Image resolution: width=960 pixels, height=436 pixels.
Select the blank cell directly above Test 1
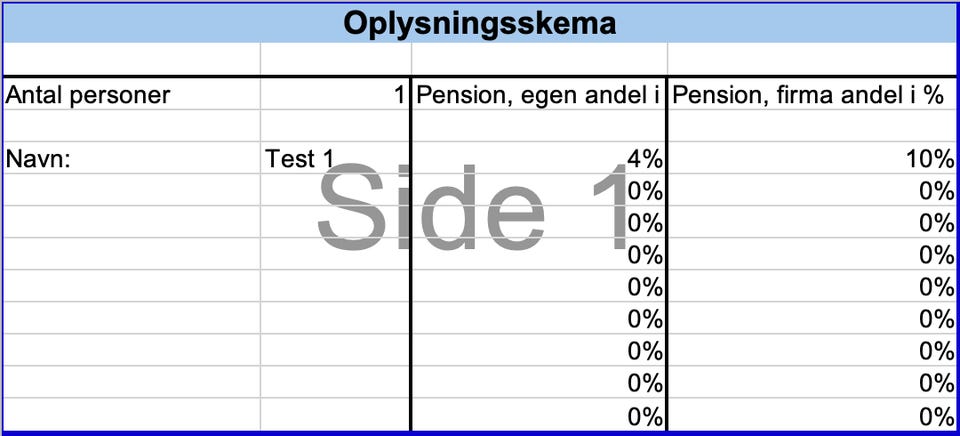point(335,126)
